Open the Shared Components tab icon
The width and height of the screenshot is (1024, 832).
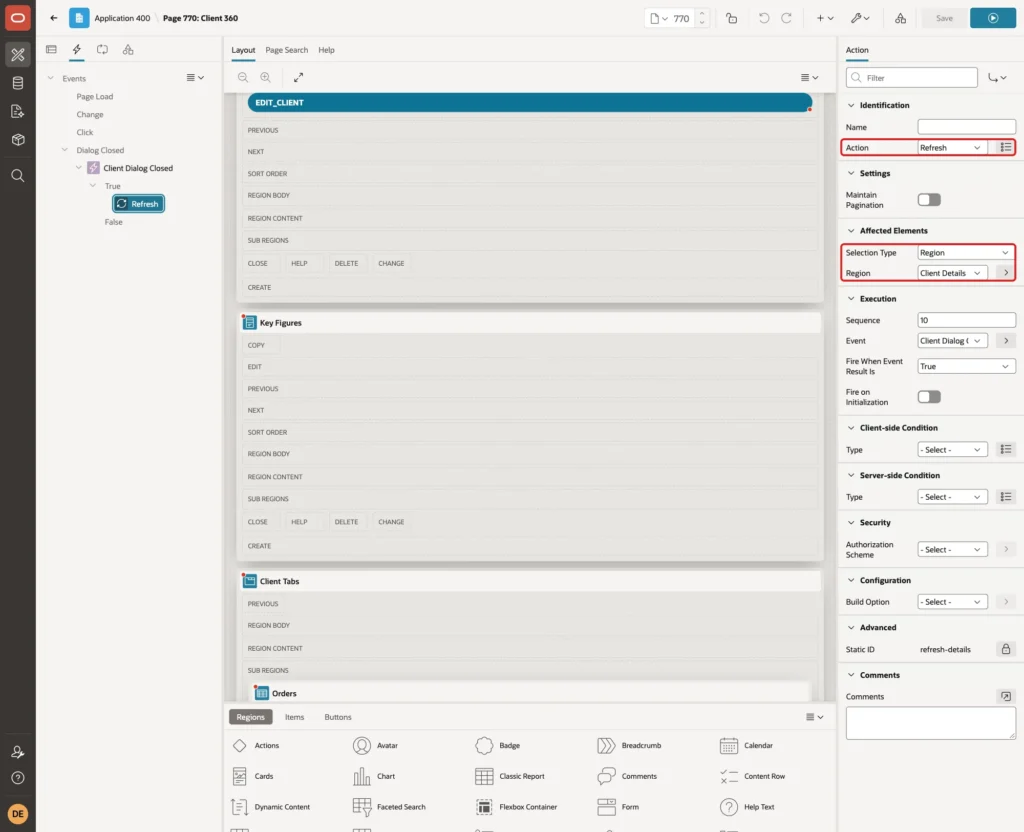click(x=128, y=50)
